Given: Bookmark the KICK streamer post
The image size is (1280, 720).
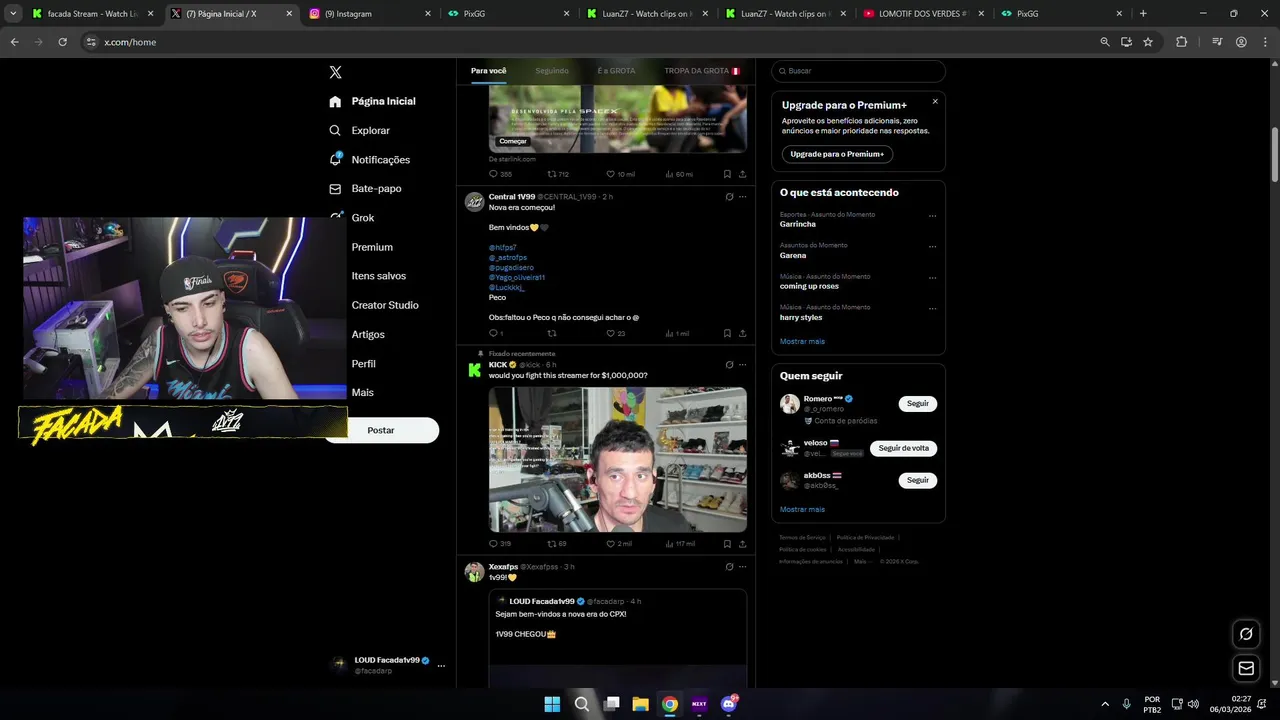Looking at the screenshot, I should click(x=727, y=544).
